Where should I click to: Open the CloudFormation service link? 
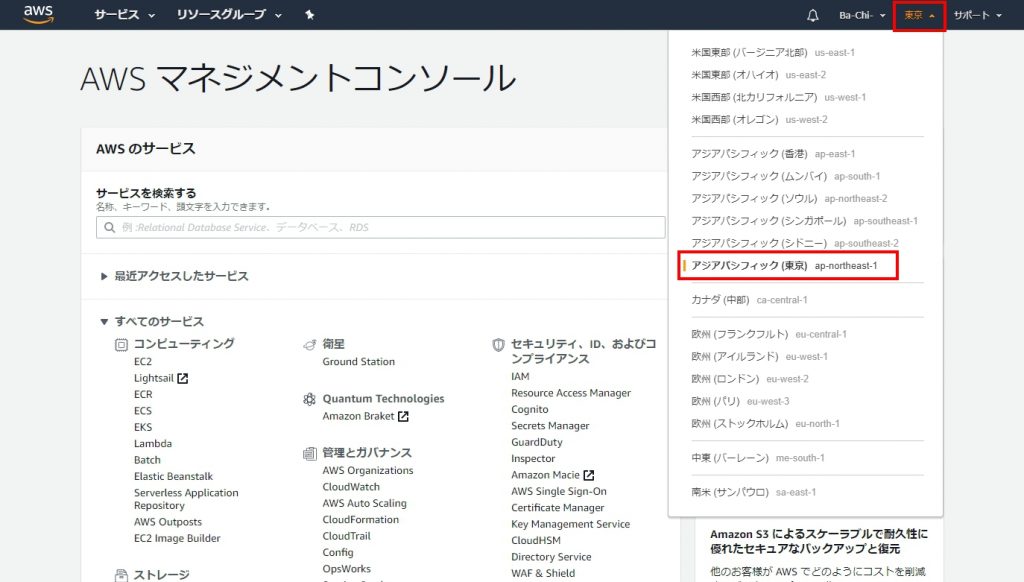coord(360,519)
